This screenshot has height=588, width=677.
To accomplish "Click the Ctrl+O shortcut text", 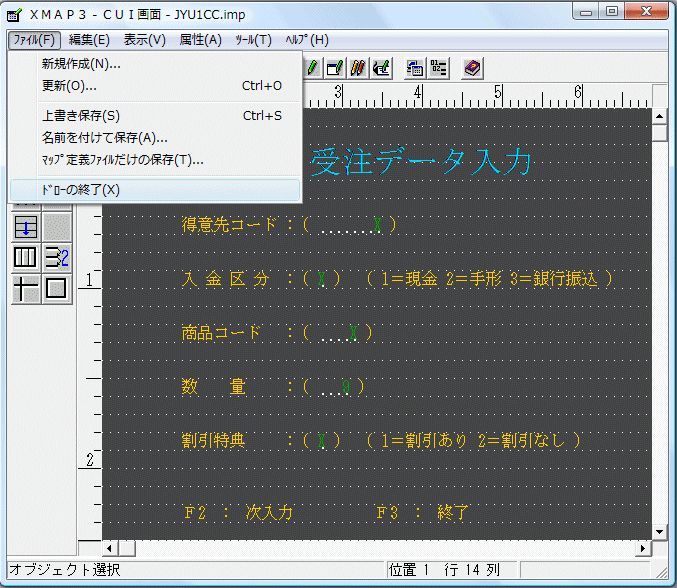I will point(262,86).
